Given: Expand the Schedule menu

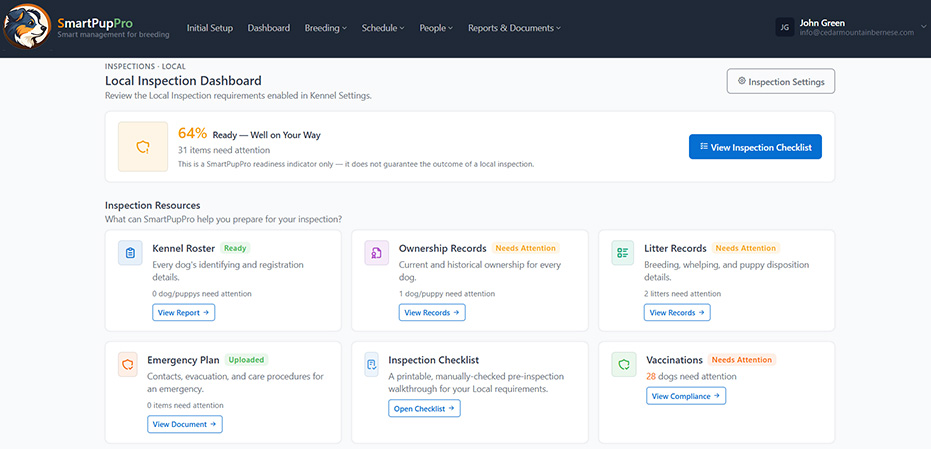Looking at the screenshot, I should [x=383, y=28].
